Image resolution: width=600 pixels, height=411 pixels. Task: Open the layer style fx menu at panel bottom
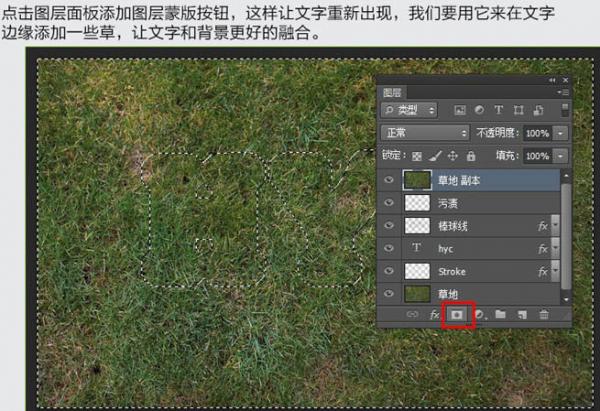tap(435, 314)
